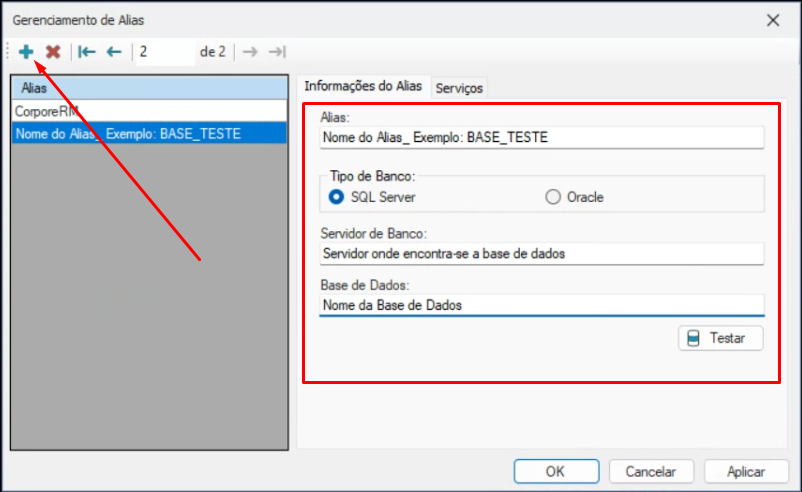
Task: Add a new alias with plus icon
Action: click(26, 52)
